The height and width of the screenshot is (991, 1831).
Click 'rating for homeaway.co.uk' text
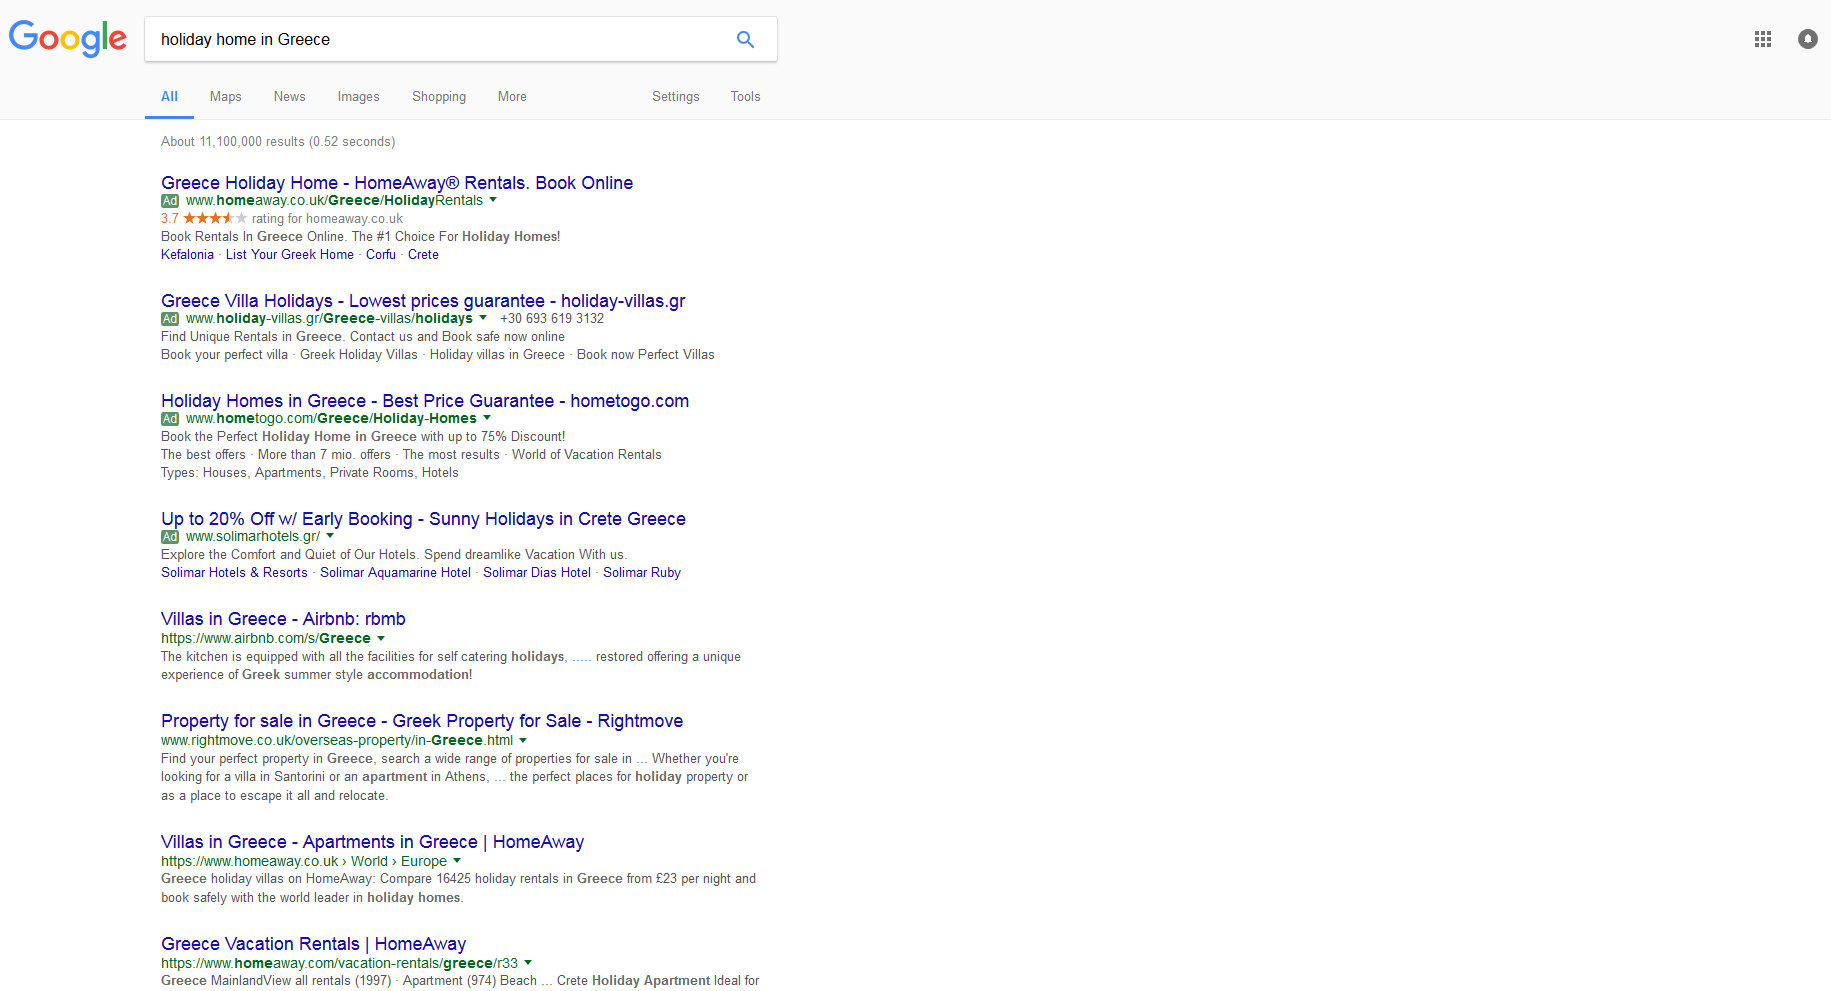point(327,219)
